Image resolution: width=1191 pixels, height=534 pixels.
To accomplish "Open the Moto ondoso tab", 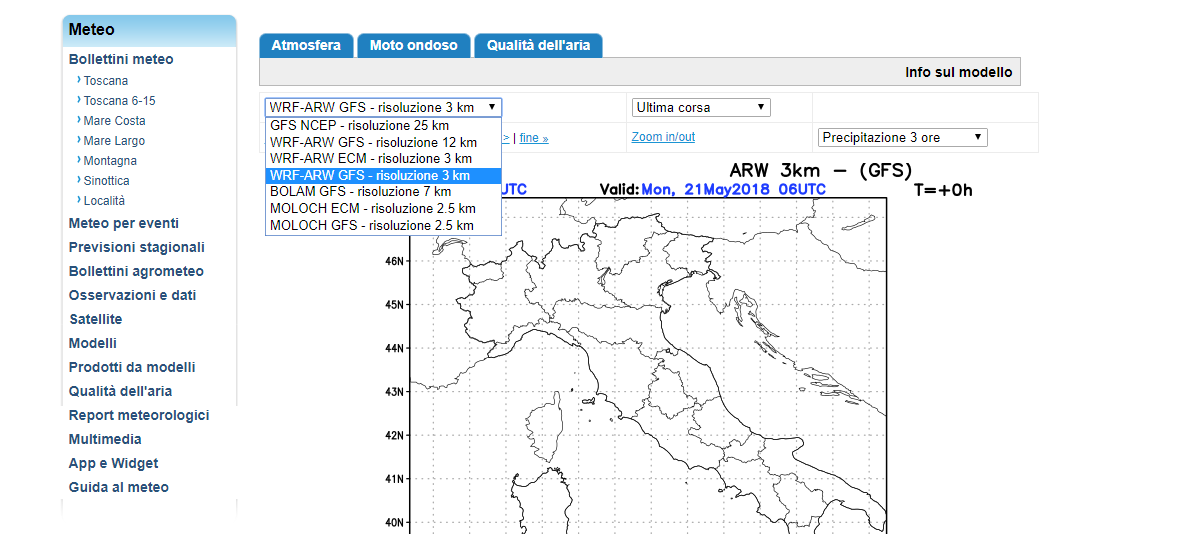I will coord(413,45).
